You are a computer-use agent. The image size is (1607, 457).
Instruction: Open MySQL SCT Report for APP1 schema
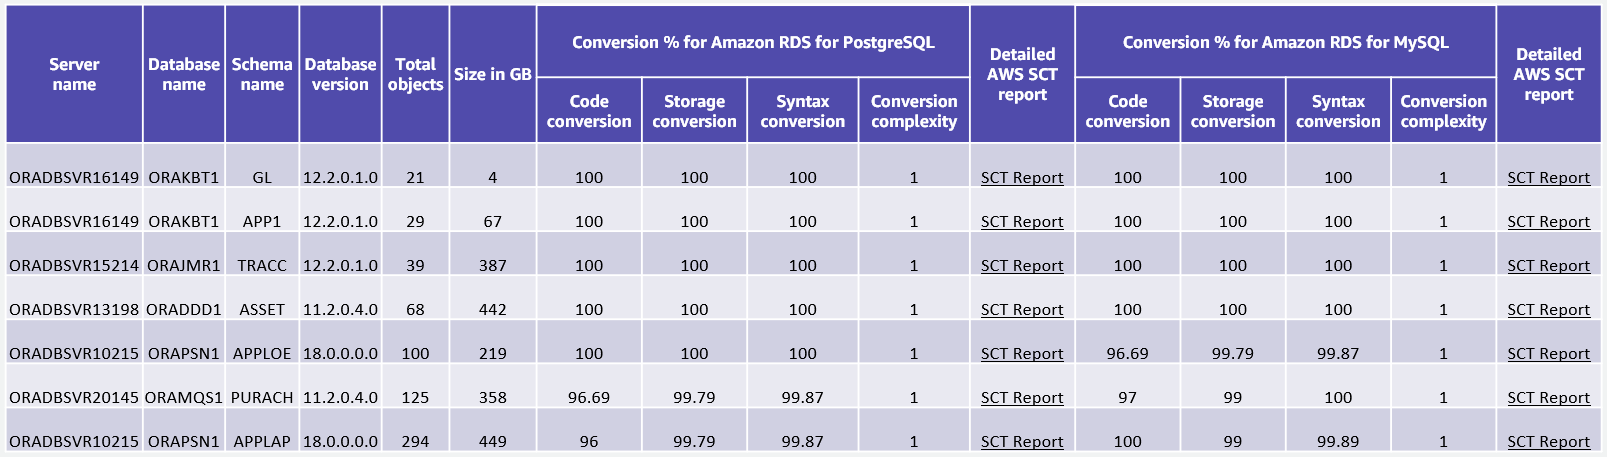(1548, 222)
